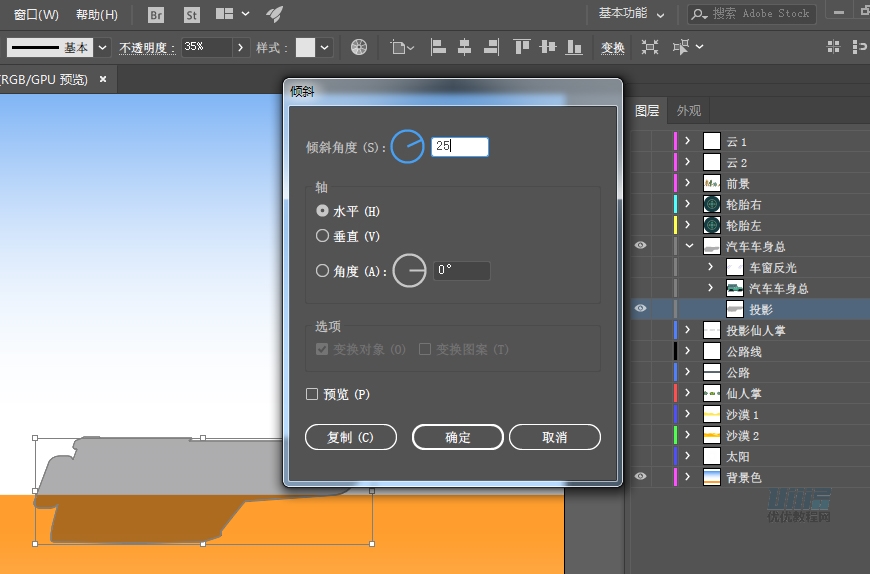
Task: Click the shear angle dial
Action: pos(407,146)
